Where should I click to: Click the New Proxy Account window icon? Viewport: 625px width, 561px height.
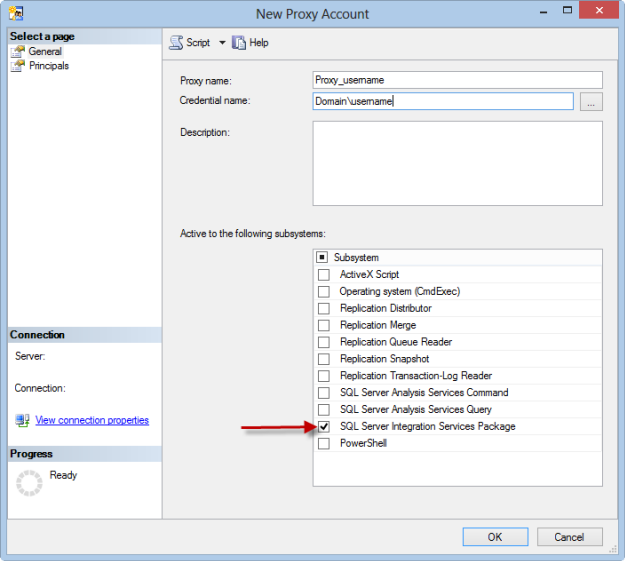[16, 13]
